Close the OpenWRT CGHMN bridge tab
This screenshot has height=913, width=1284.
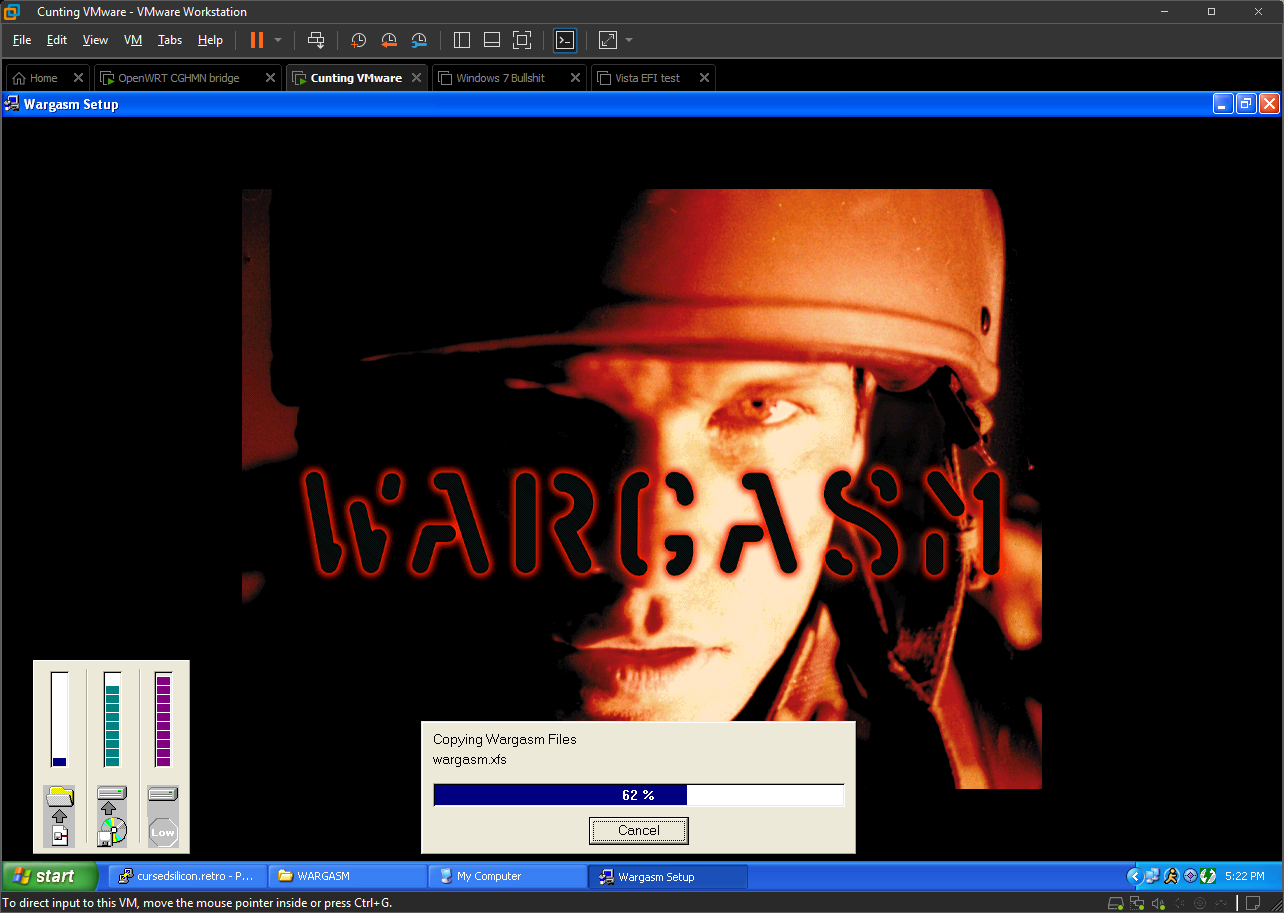(270, 78)
